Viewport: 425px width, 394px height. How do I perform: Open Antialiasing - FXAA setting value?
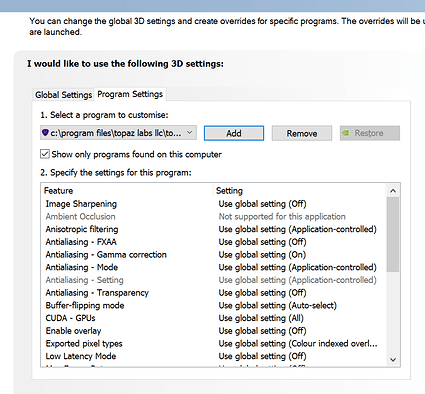(x=262, y=242)
